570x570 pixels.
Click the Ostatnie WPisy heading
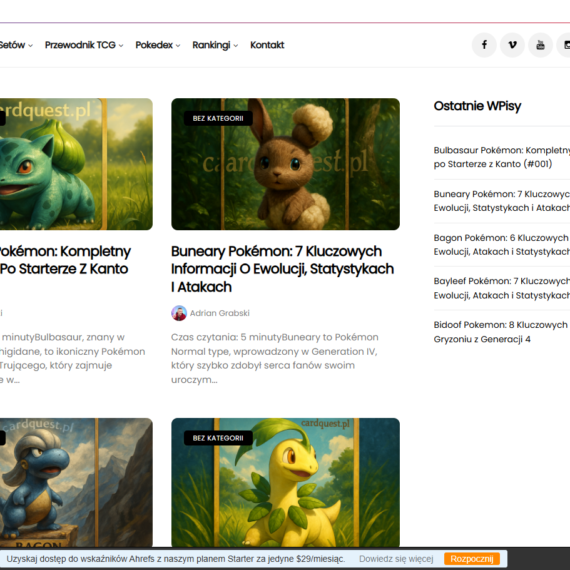pos(477,106)
